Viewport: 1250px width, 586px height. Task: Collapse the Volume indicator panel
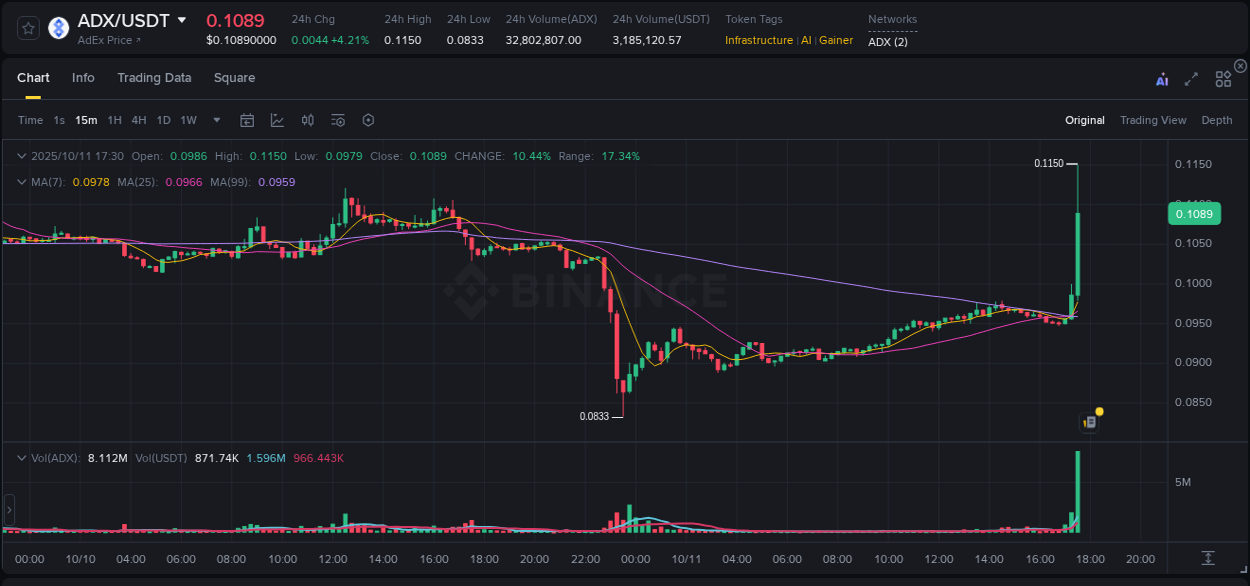click(21, 458)
